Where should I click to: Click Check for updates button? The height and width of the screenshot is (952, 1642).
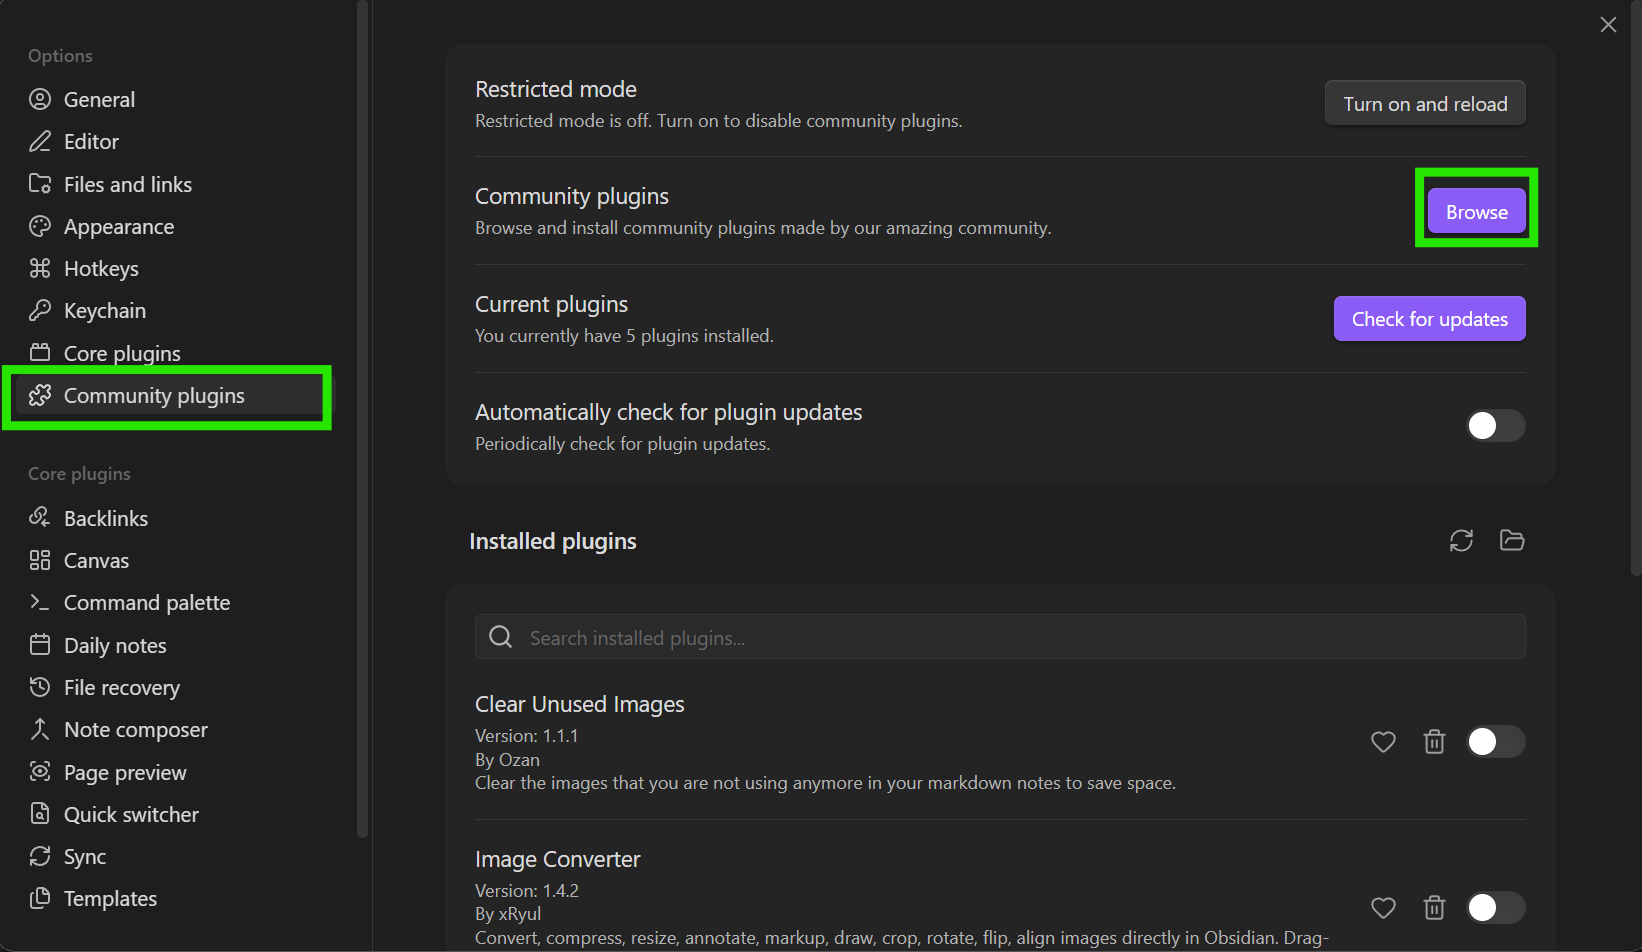point(1430,319)
